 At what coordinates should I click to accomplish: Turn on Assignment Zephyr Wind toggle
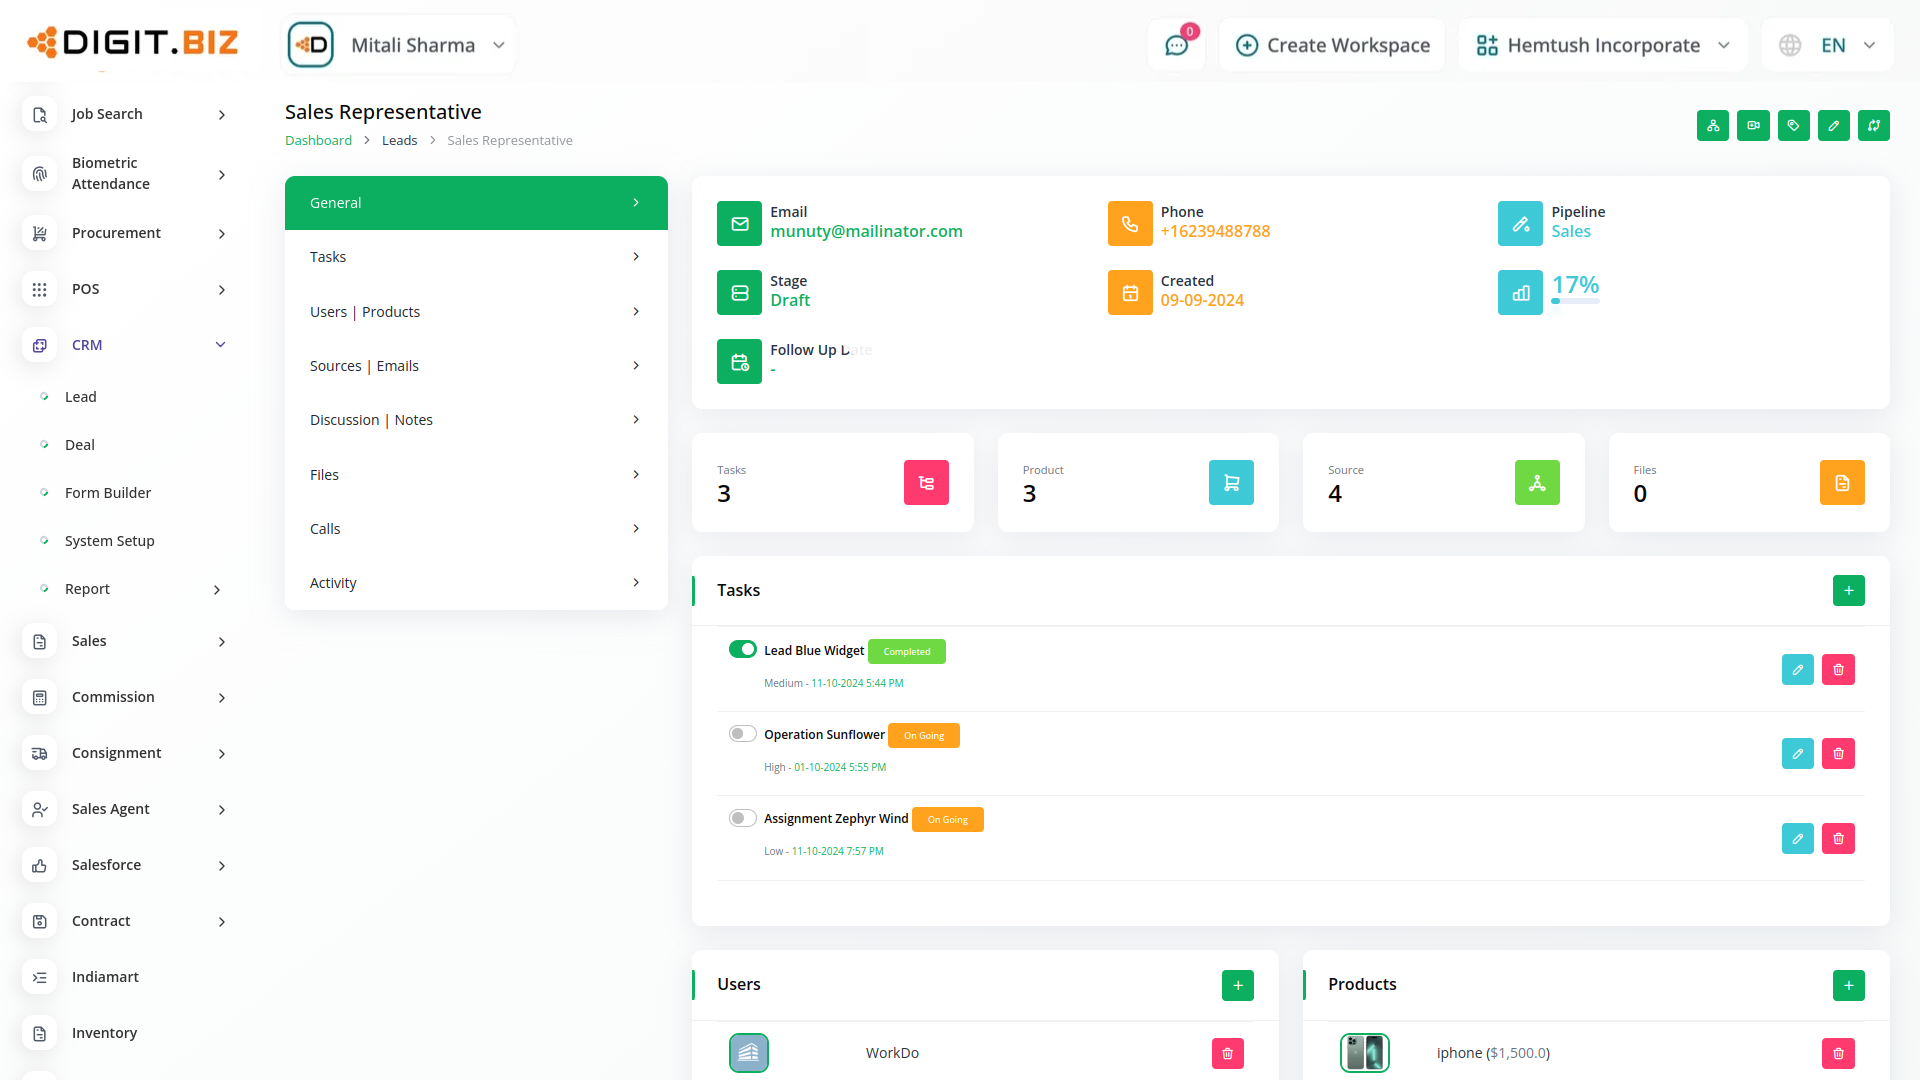(742, 818)
